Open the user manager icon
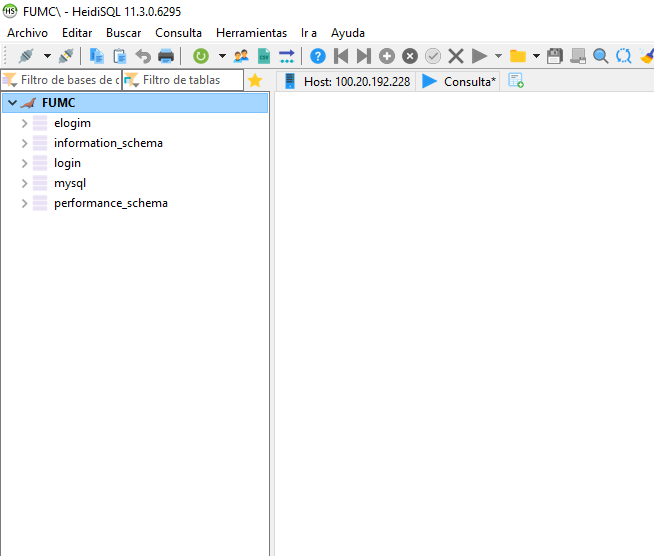Image resolution: width=654 pixels, height=556 pixels. pyautogui.click(x=241, y=56)
